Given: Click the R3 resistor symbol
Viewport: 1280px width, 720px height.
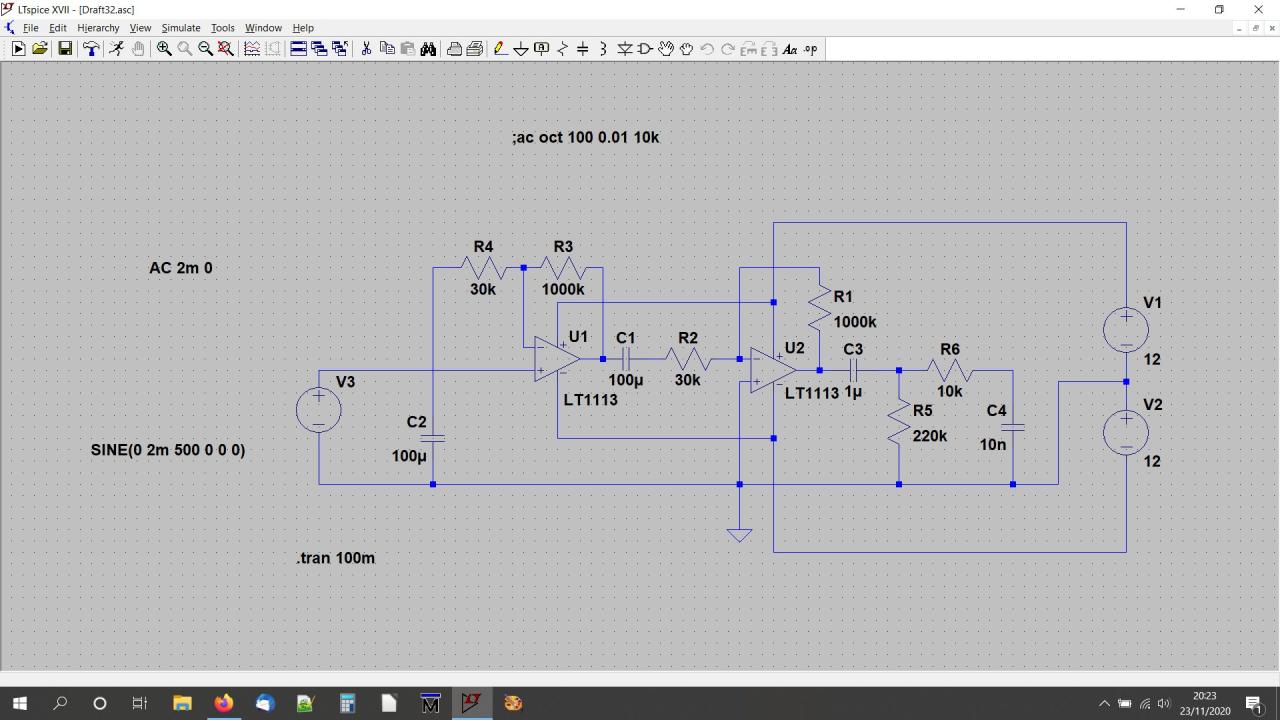Looking at the screenshot, I should tap(563, 268).
